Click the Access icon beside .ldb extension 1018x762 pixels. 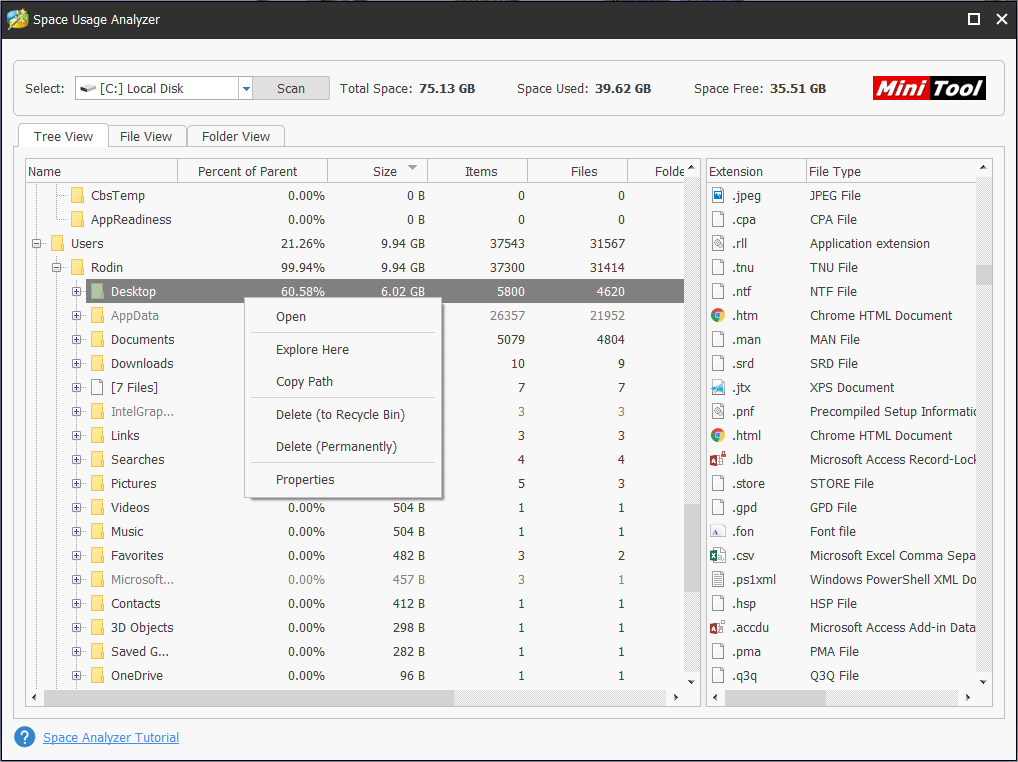tap(717, 459)
